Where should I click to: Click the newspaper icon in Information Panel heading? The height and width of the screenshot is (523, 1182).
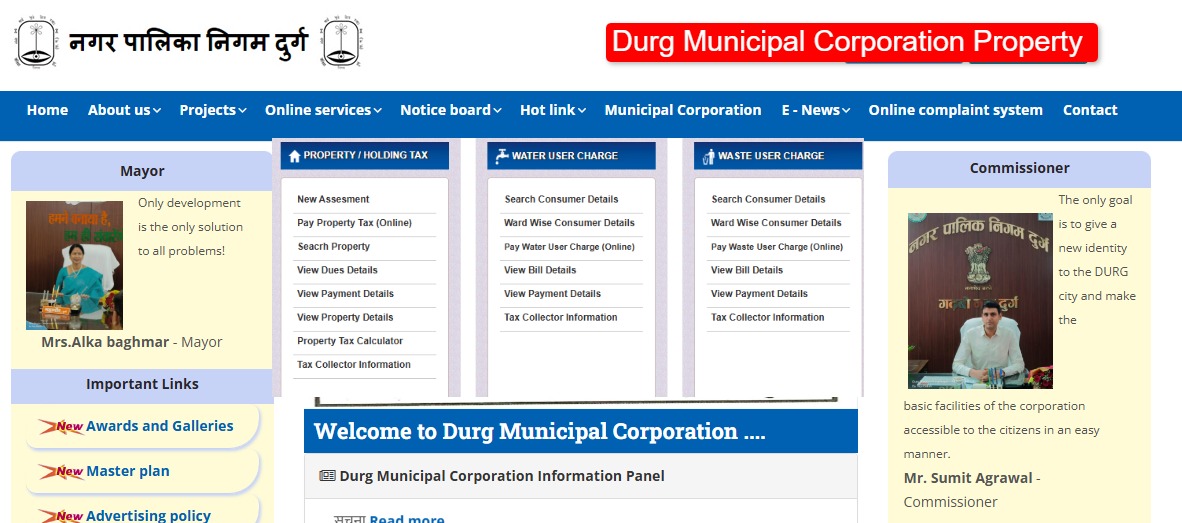(x=327, y=476)
